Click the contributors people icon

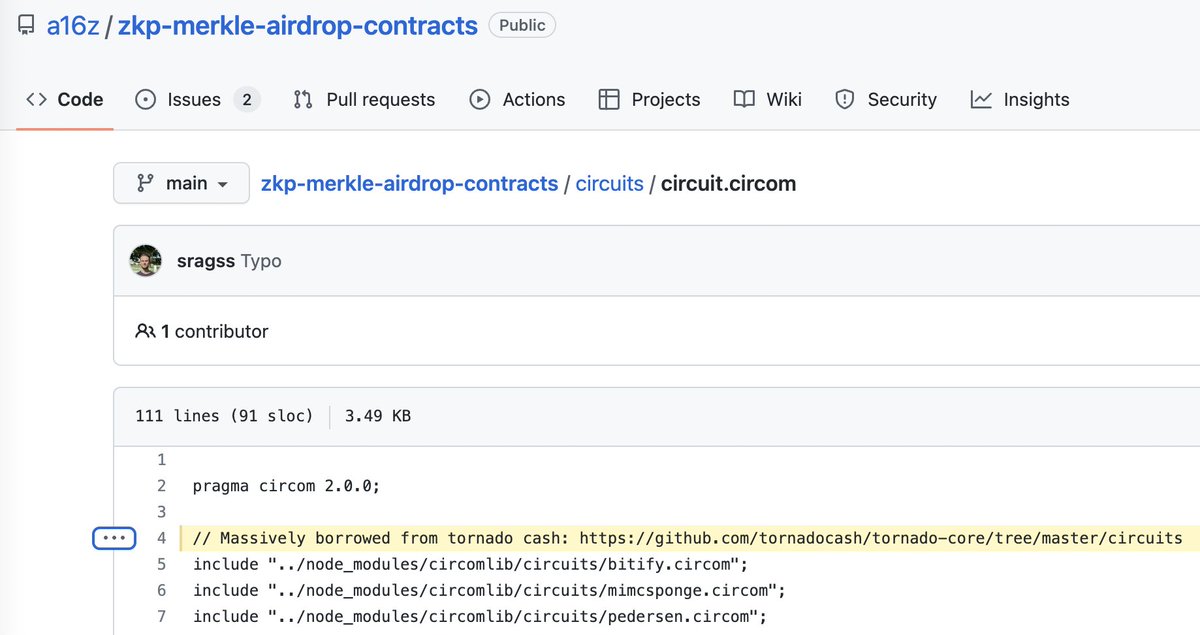pos(145,331)
